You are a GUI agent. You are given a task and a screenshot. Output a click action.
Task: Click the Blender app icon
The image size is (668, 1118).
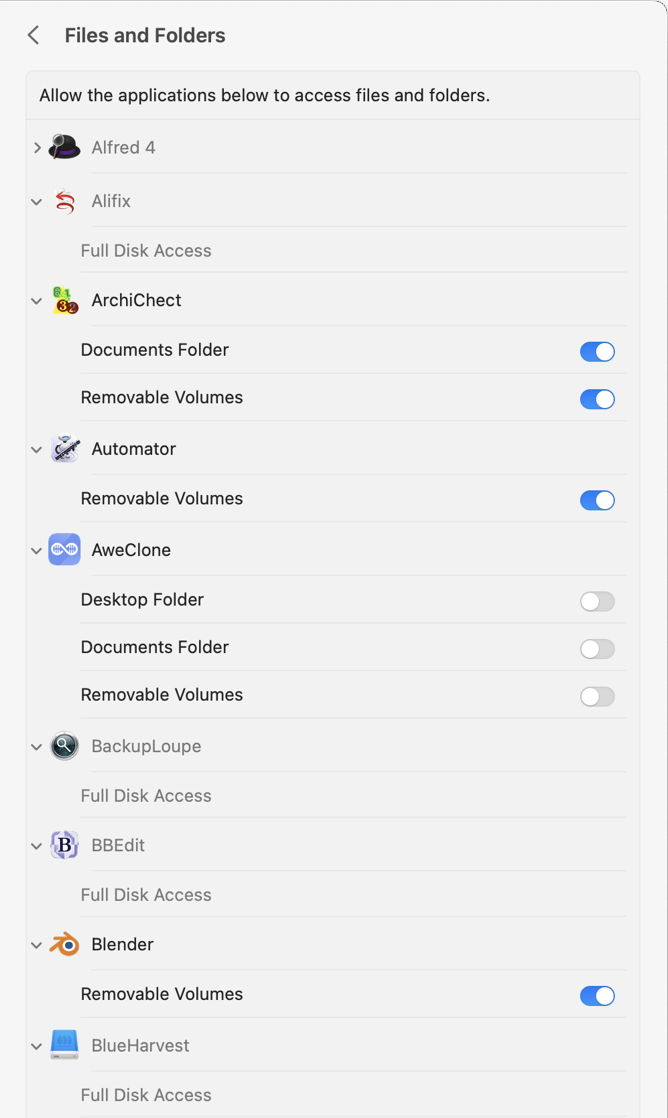point(65,944)
